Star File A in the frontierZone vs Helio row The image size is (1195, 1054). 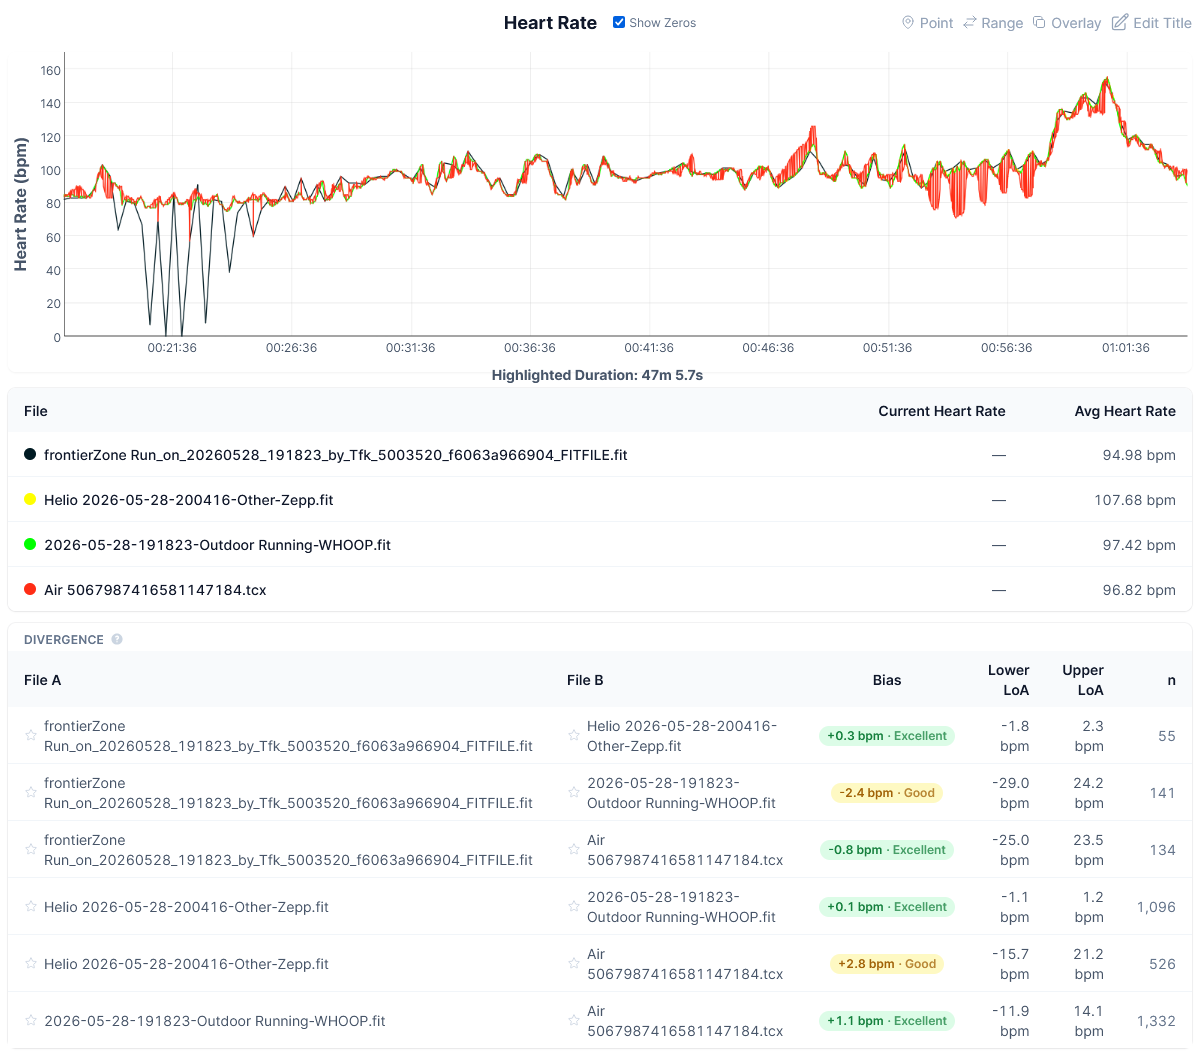click(x=30, y=735)
